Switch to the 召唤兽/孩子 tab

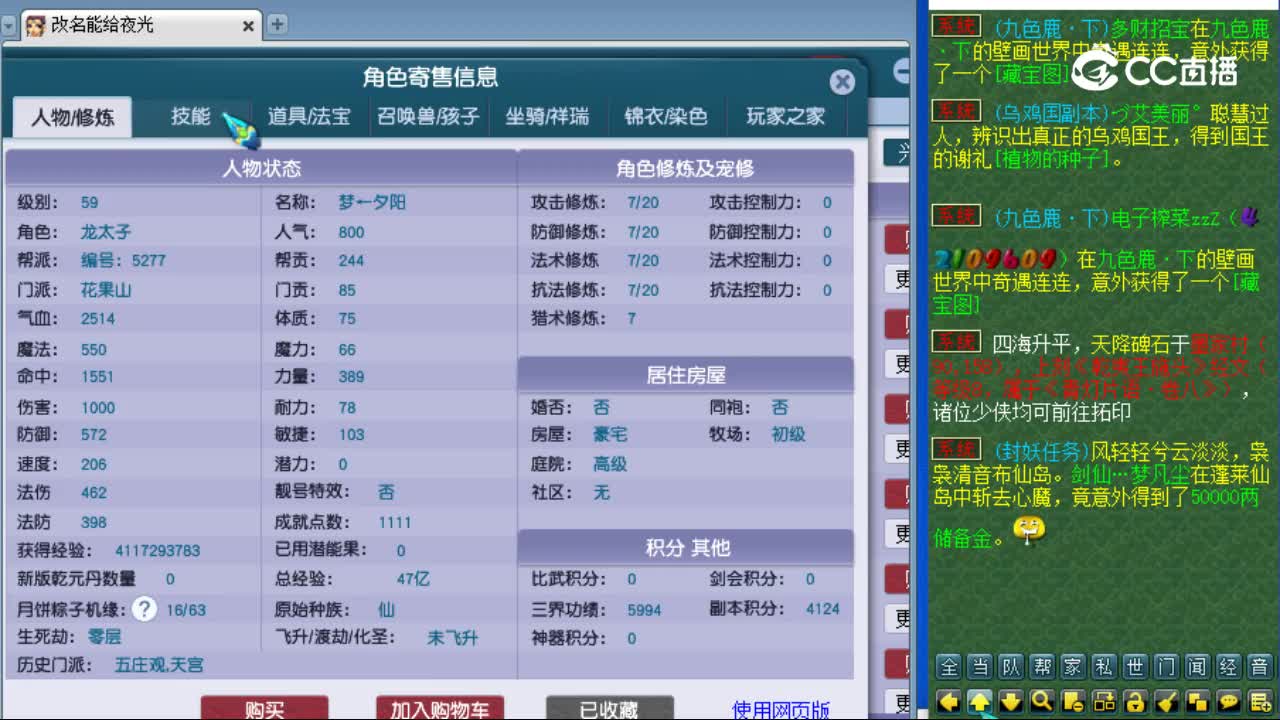coord(429,117)
